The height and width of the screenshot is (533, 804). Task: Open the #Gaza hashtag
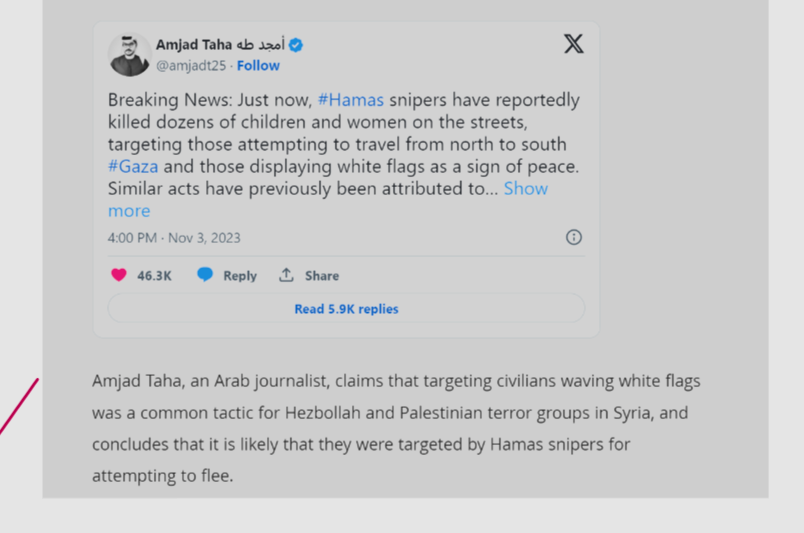[133, 166]
